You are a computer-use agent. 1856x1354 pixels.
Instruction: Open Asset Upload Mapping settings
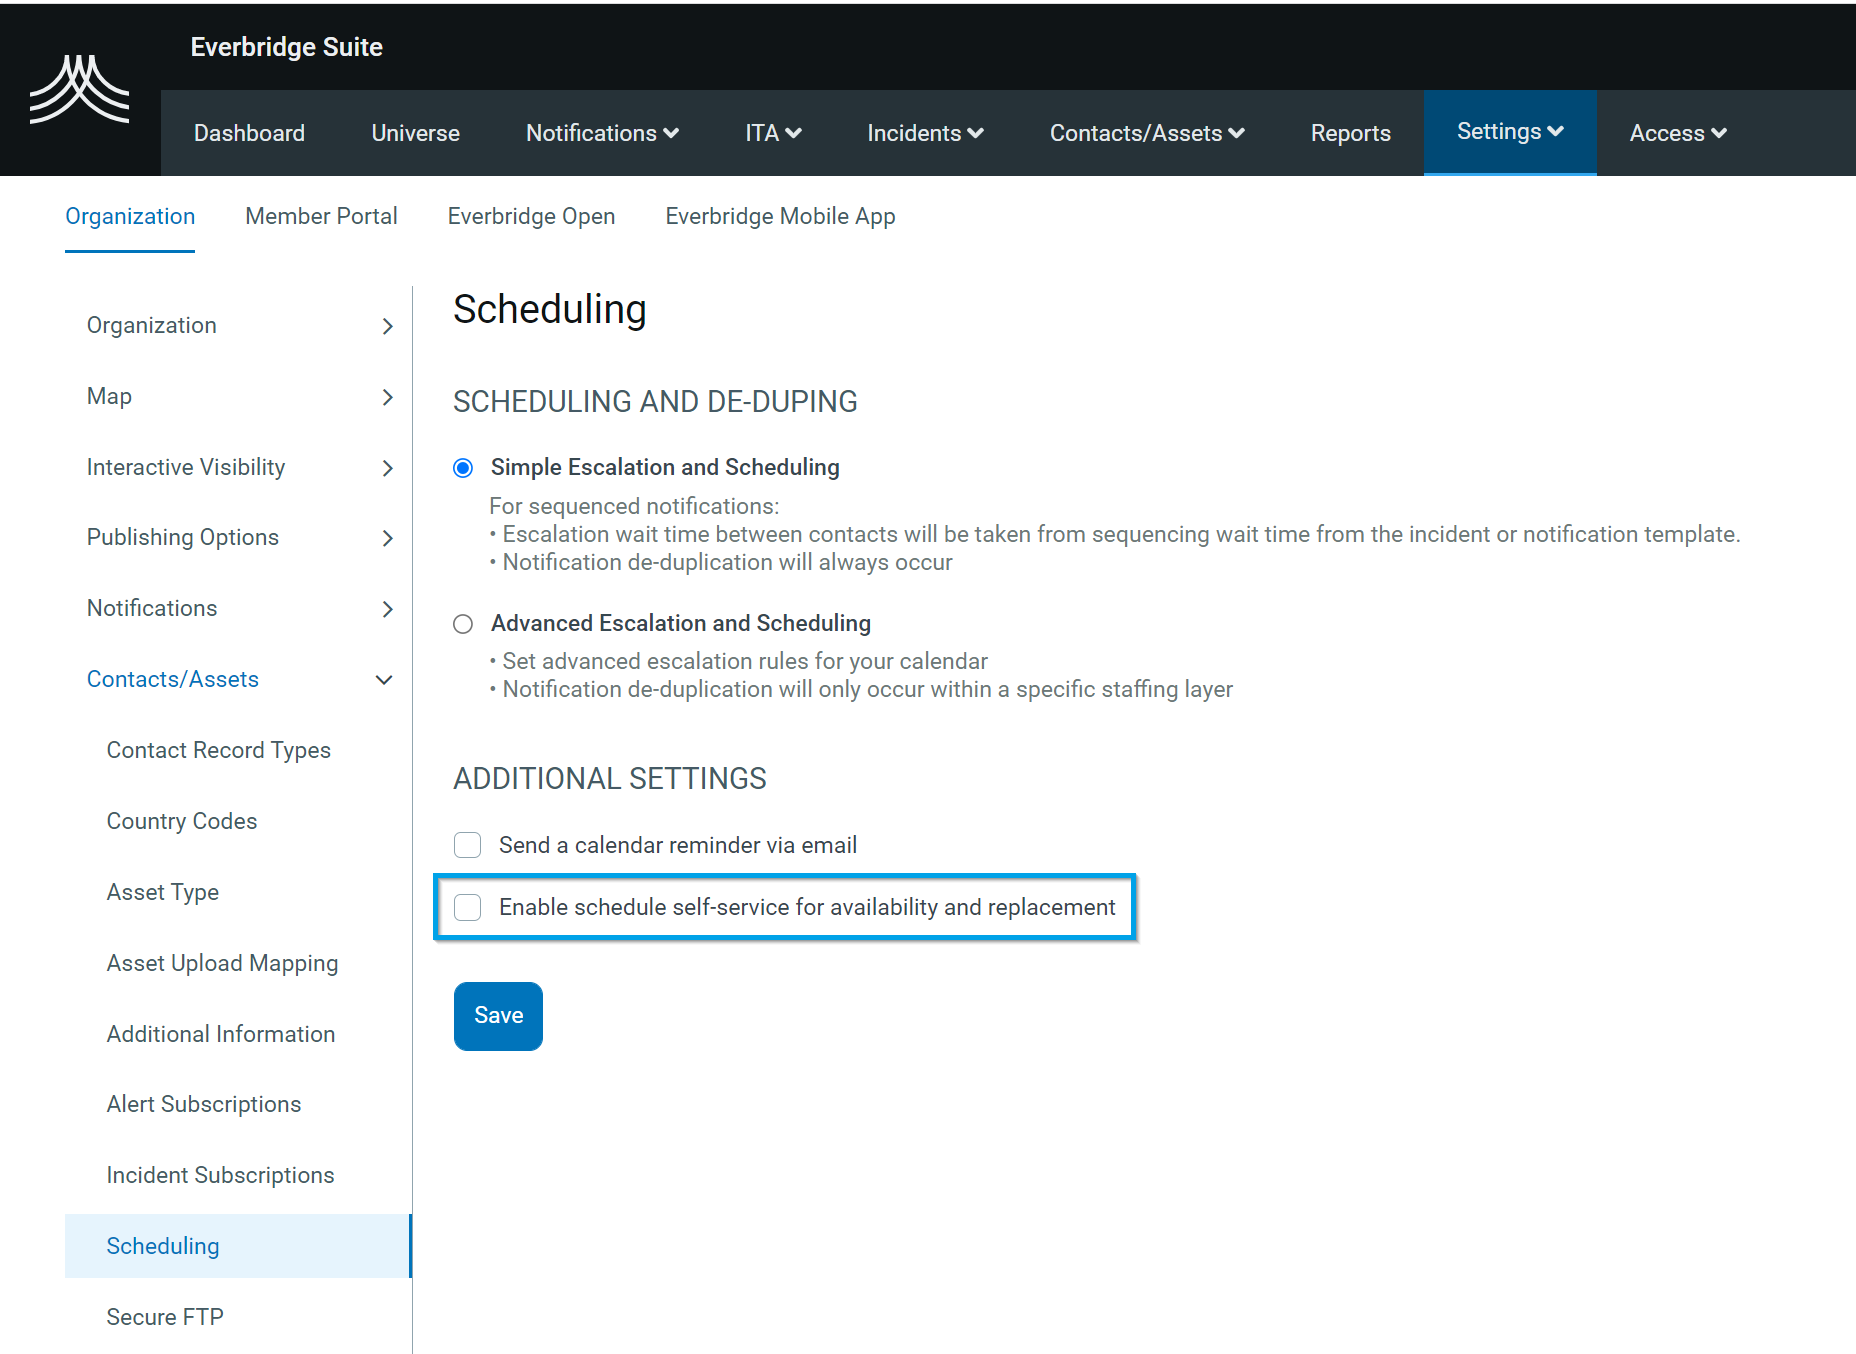click(x=222, y=963)
